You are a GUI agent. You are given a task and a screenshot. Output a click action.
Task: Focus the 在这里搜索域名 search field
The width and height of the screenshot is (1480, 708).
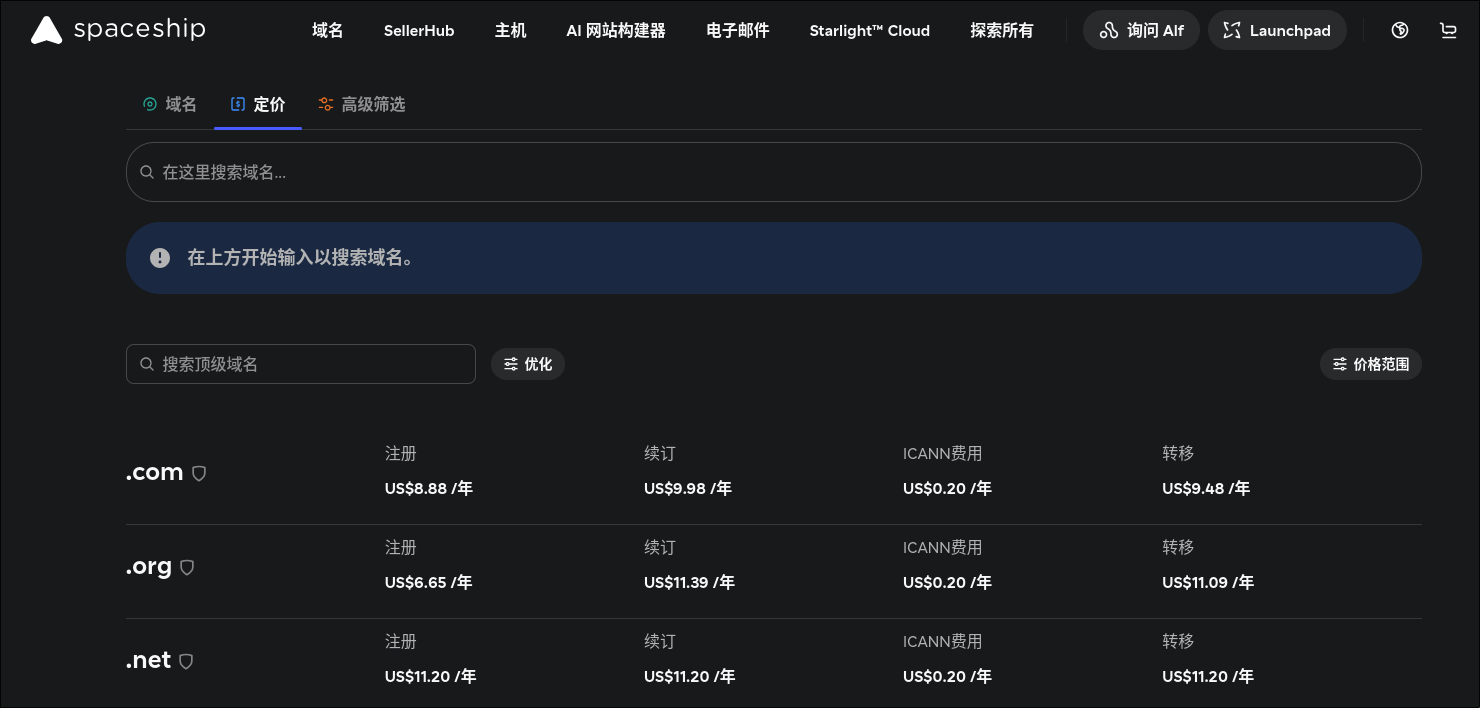pos(773,172)
